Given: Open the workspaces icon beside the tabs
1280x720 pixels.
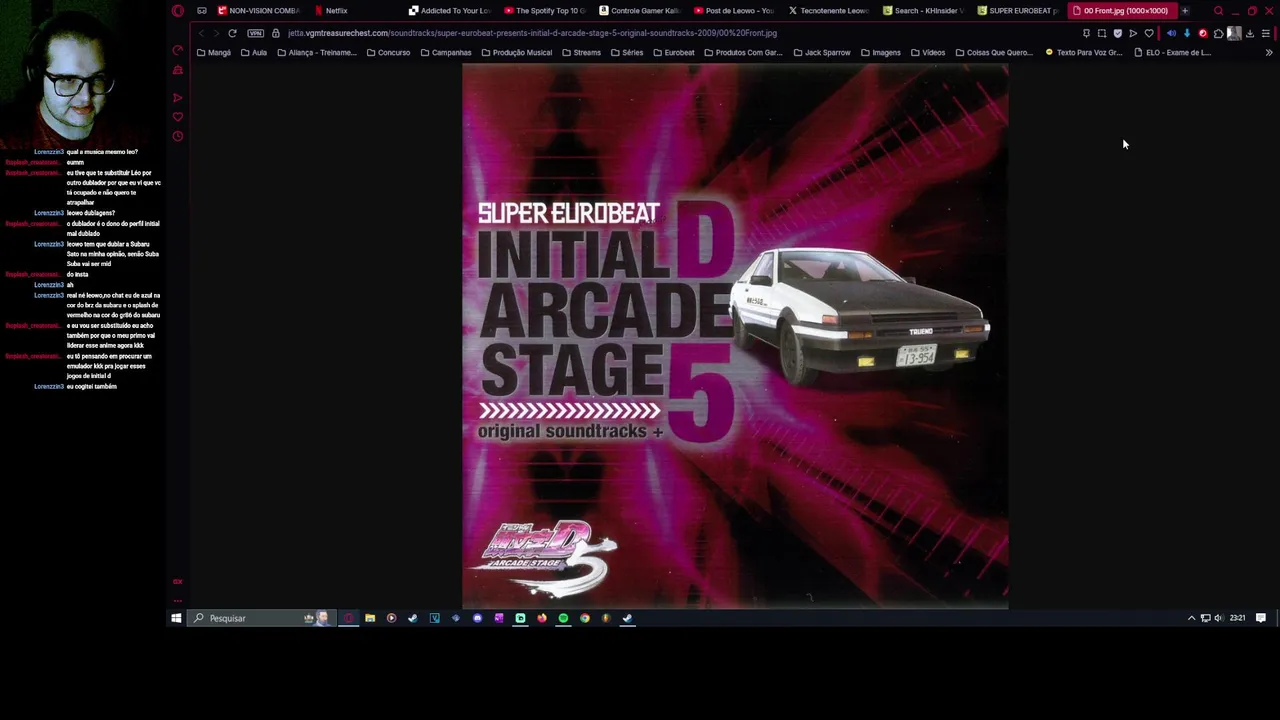Looking at the screenshot, I should tap(202, 11).
